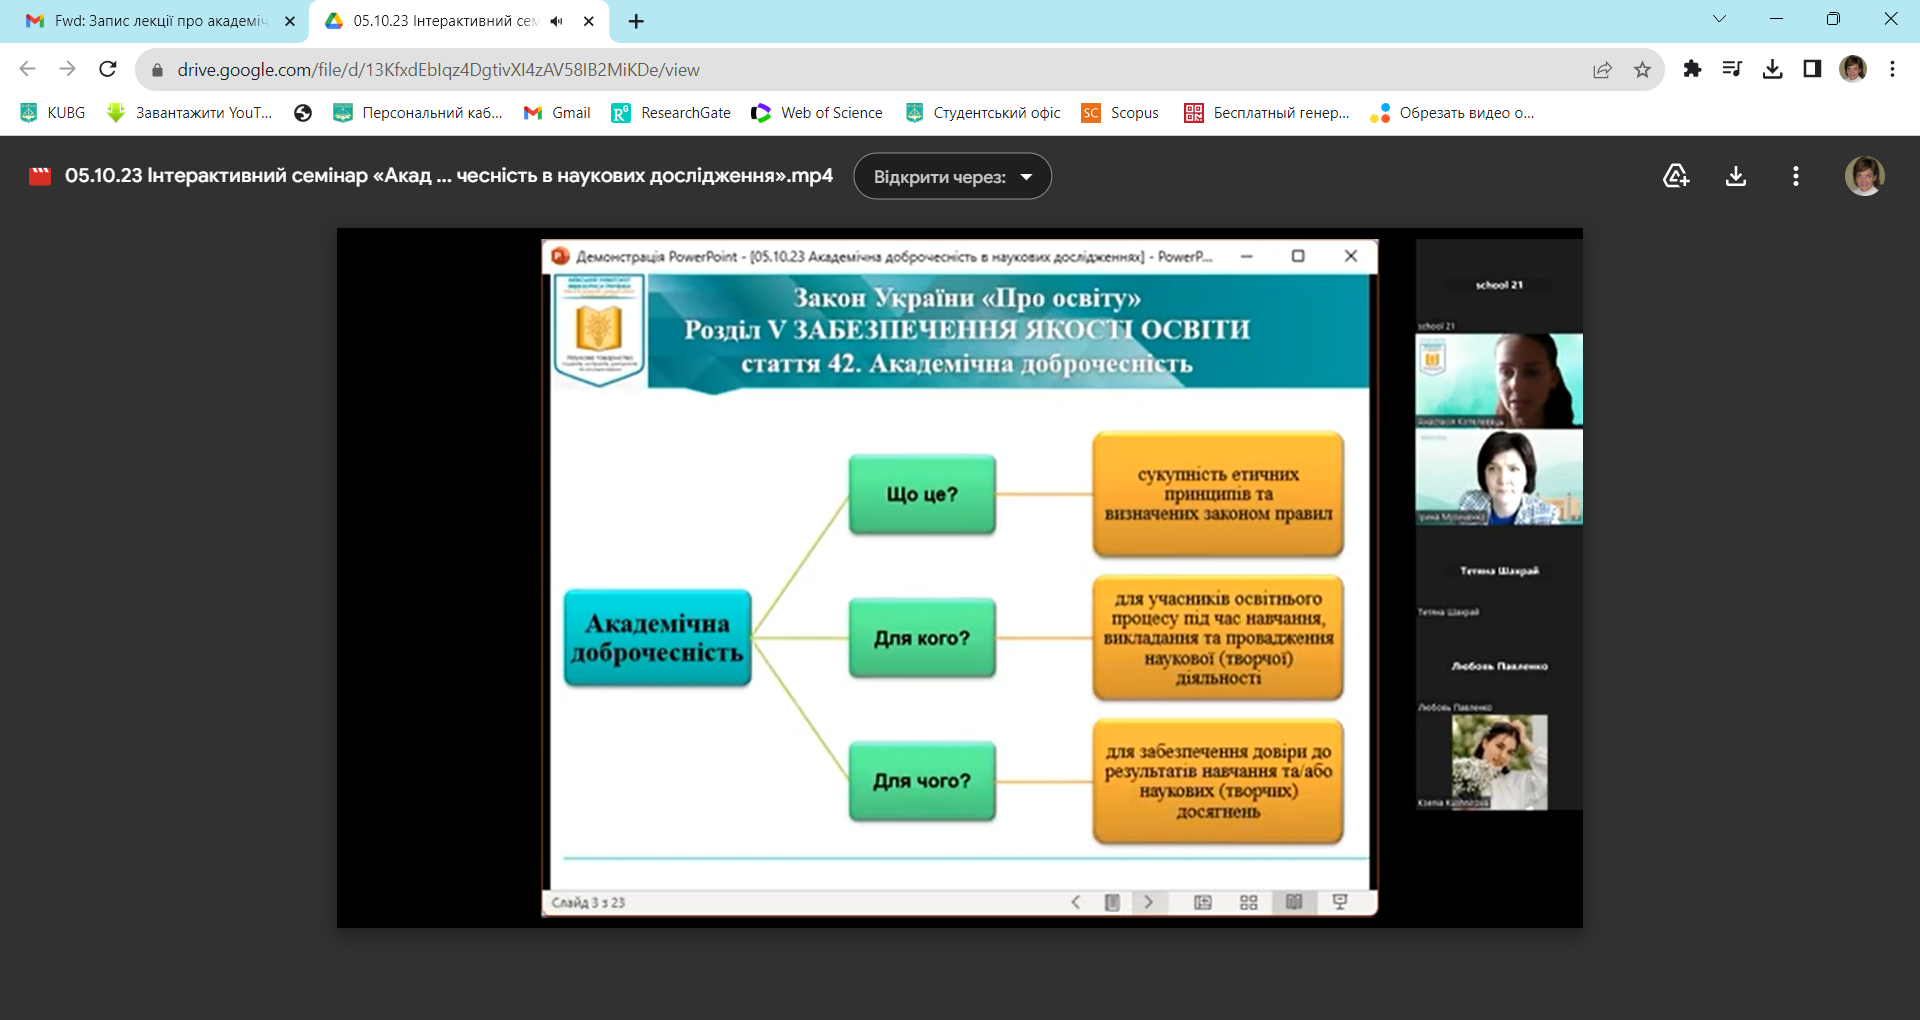Expand the 'Відкрити через' dropdown
The image size is (1920, 1020).
(952, 177)
